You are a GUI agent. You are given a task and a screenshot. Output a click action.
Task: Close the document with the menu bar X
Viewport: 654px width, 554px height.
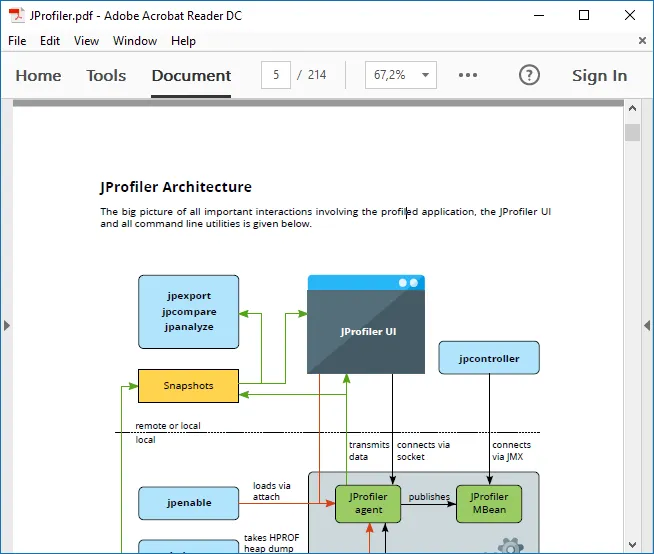pos(642,40)
